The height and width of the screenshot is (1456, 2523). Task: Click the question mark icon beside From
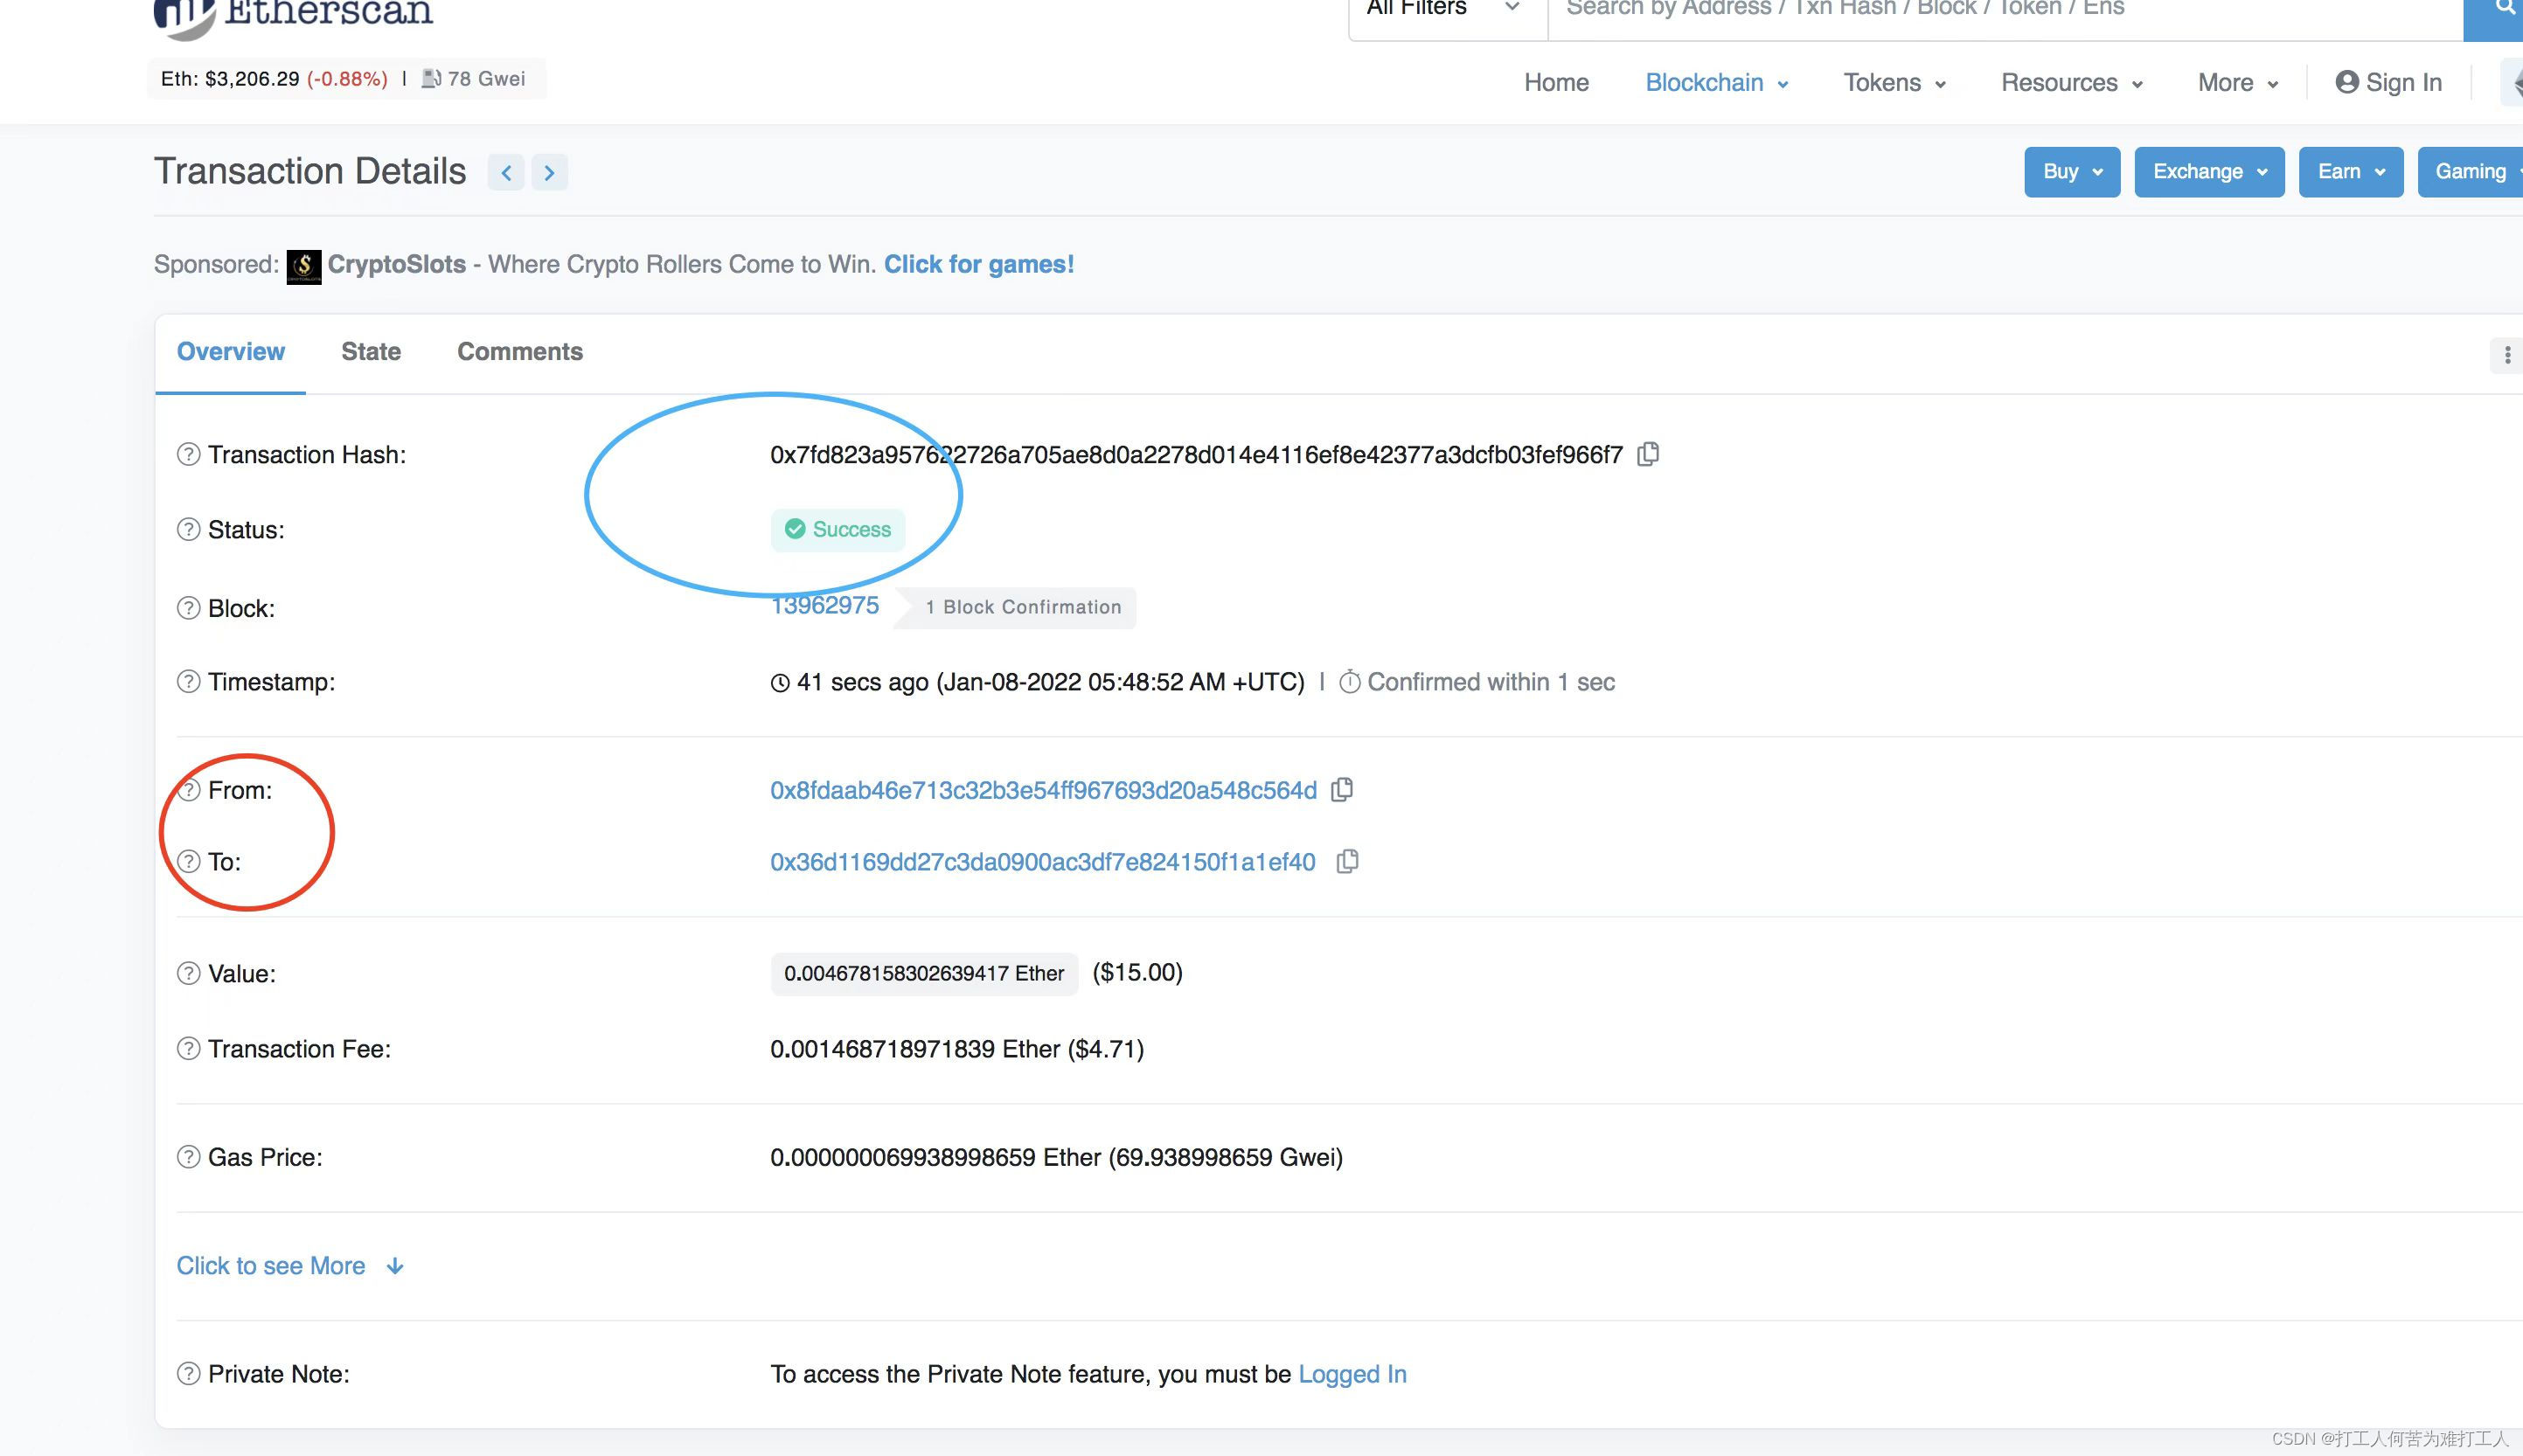[185, 788]
